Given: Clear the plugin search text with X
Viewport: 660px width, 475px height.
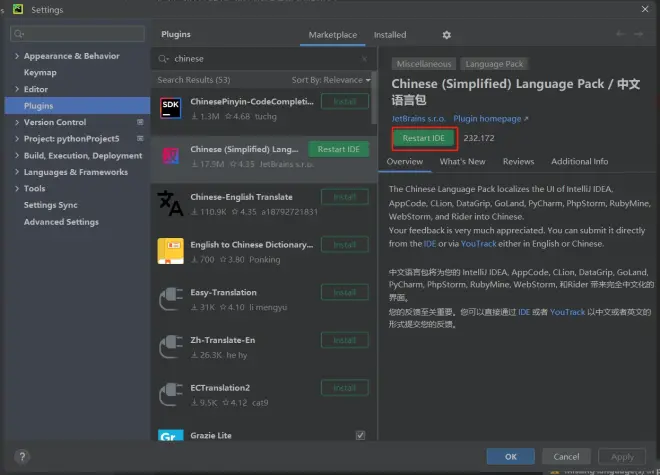Looking at the screenshot, I should pos(365,59).
